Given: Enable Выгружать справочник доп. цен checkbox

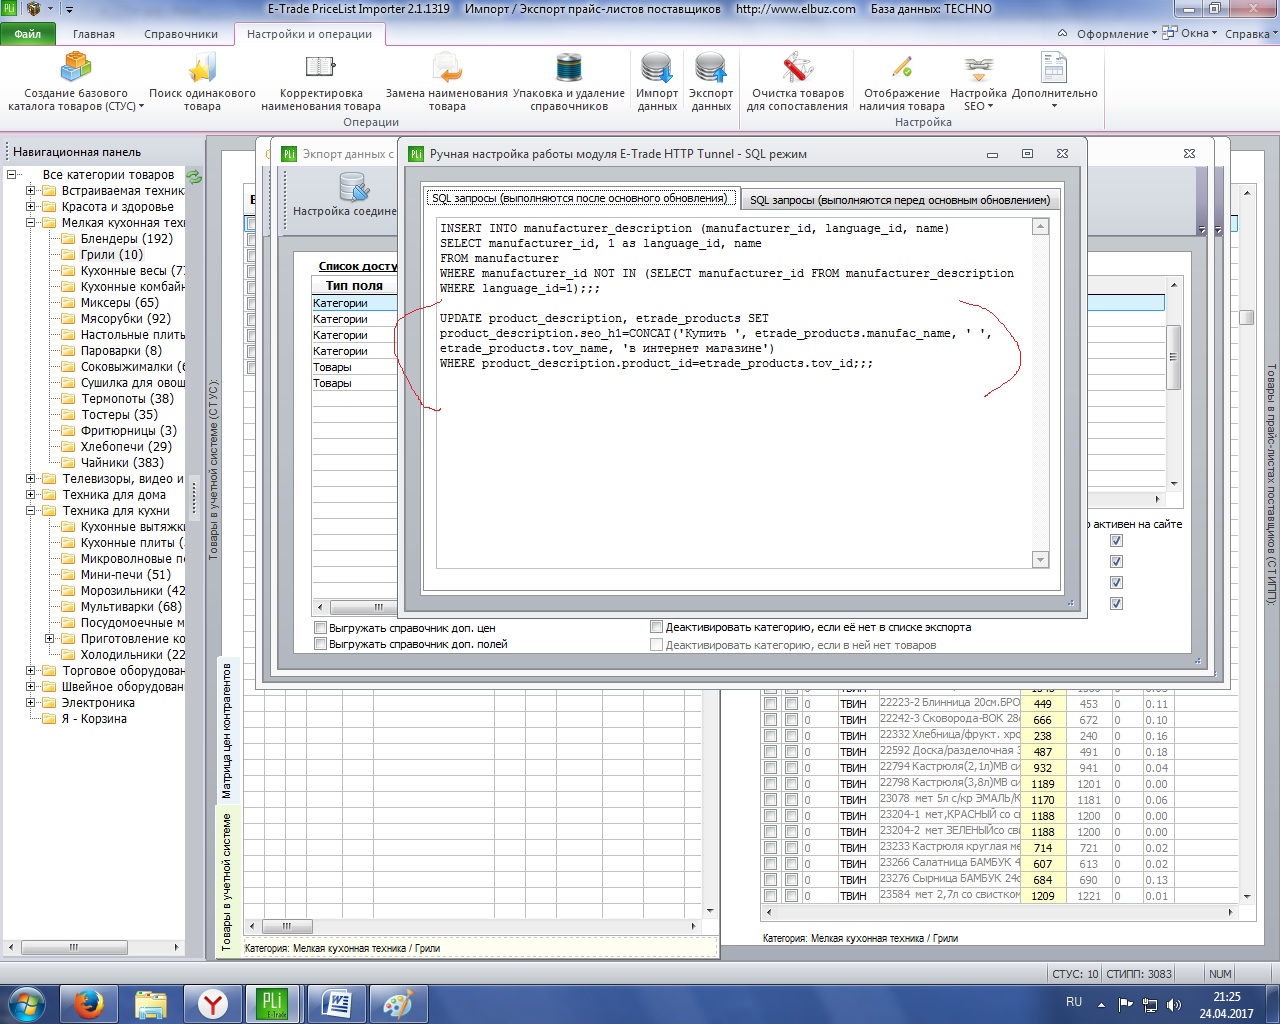Looking at the screenshot, I should pyautogui.click(x=321, y=628).
